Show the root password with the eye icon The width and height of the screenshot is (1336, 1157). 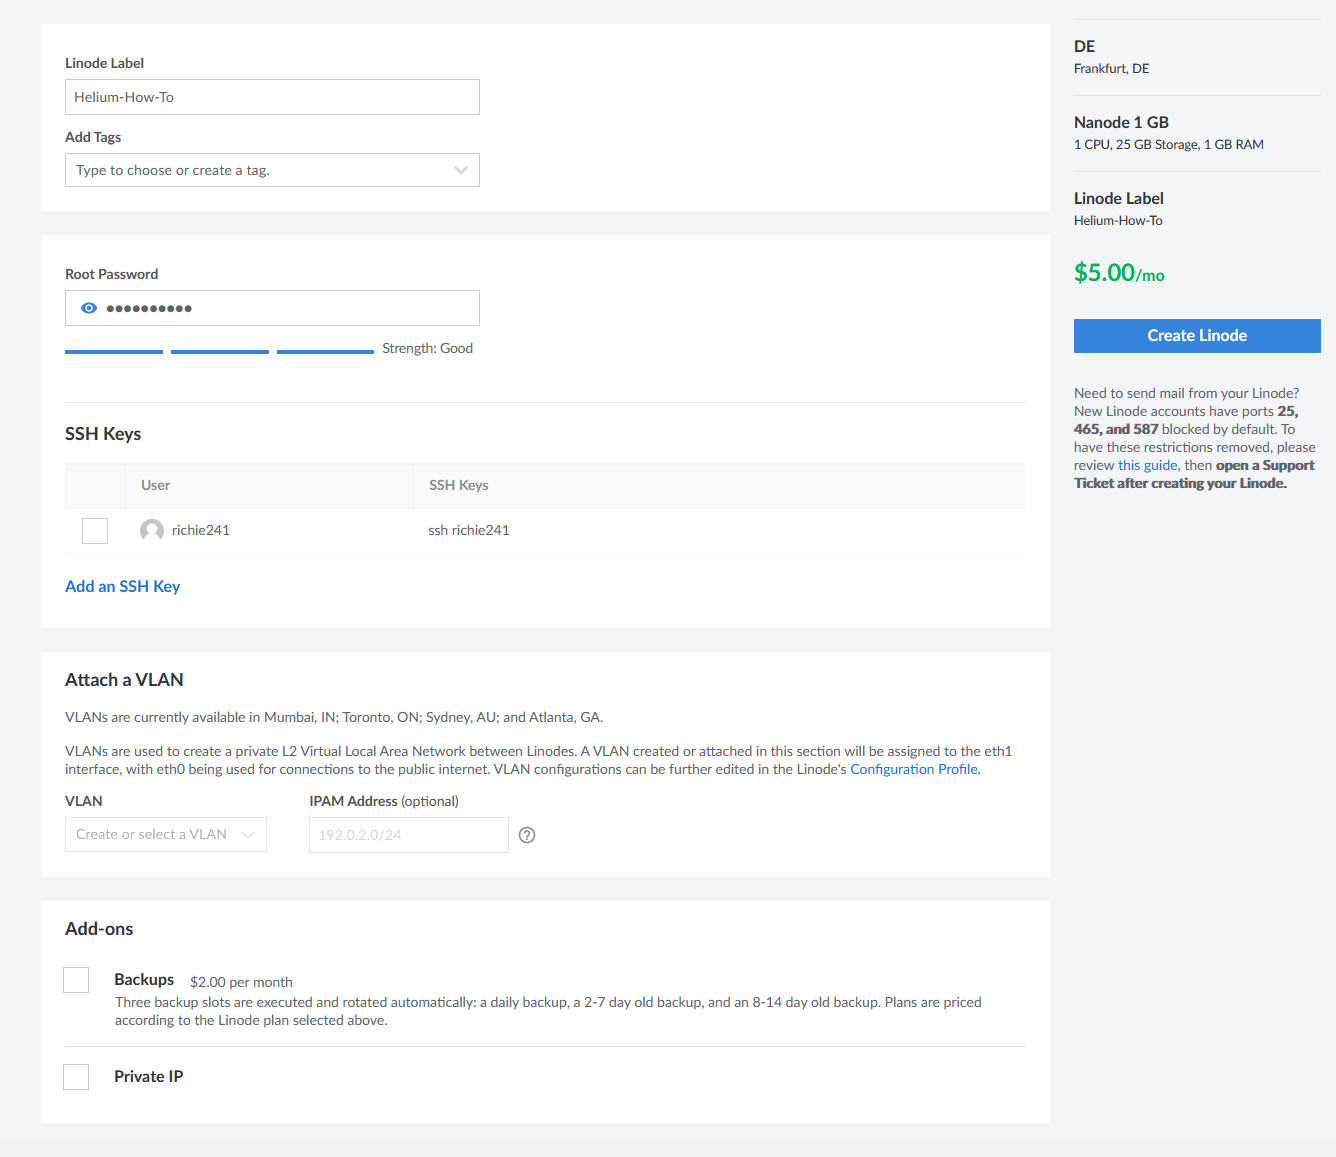(x=89, y=308)
